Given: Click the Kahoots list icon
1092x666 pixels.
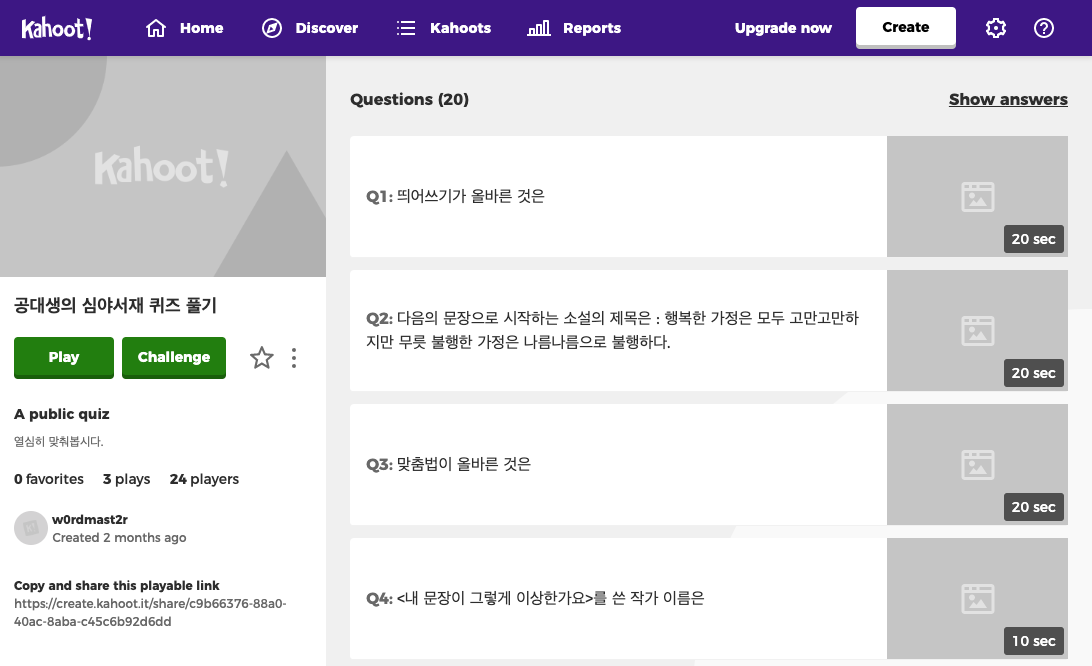Looking at the screenshot, I should tap(406, 28).
